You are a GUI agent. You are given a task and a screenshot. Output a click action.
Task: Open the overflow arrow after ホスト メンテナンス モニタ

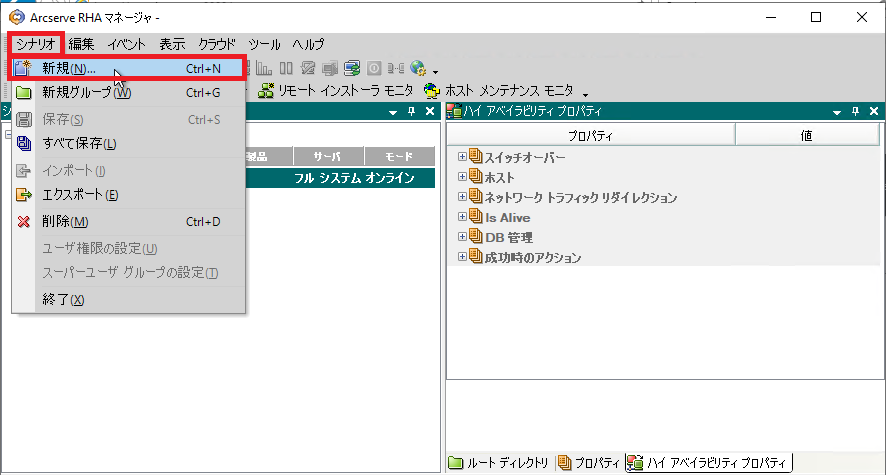point(585,94)
